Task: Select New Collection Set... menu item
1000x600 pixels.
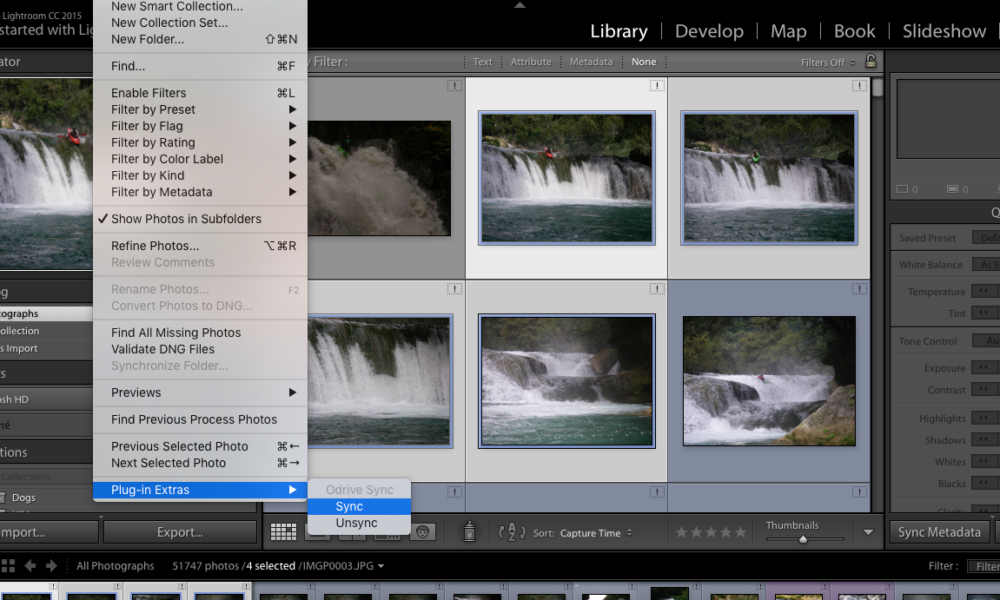Action: [x=200, y=23]
